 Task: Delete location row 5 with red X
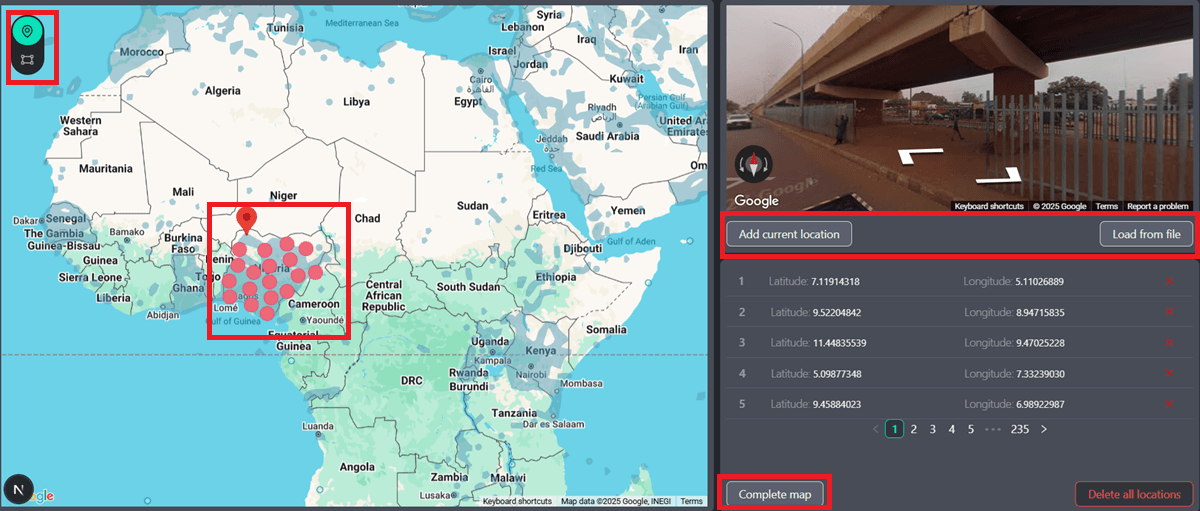[x=1169, y=404]
